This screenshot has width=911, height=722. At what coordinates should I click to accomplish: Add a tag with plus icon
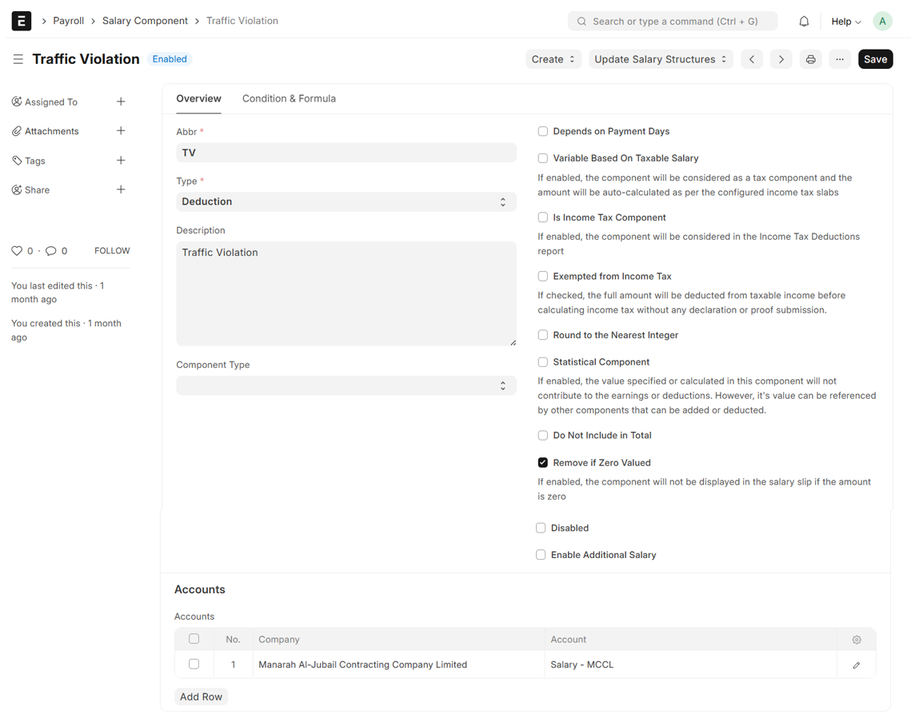(x=121, y=160)
